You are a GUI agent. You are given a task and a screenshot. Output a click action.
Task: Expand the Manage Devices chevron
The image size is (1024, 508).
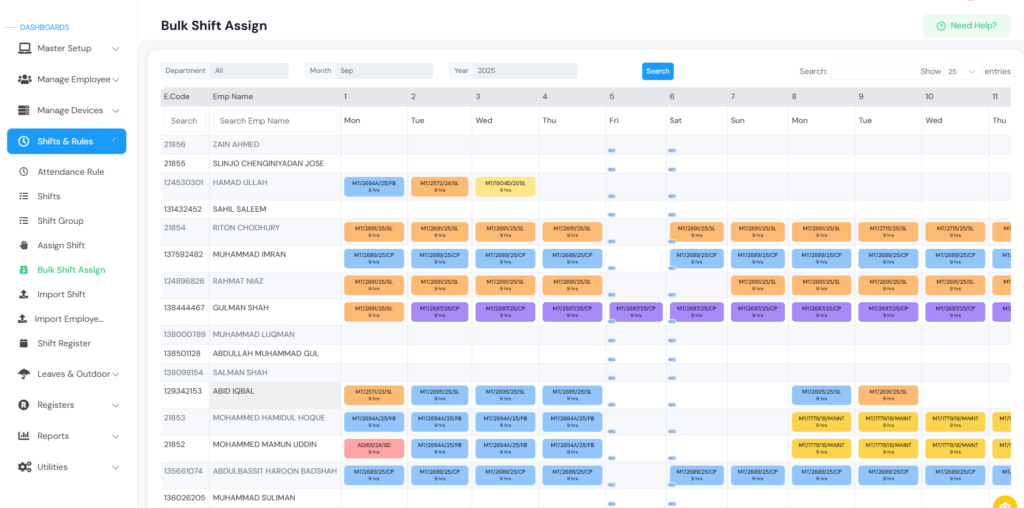116,110
